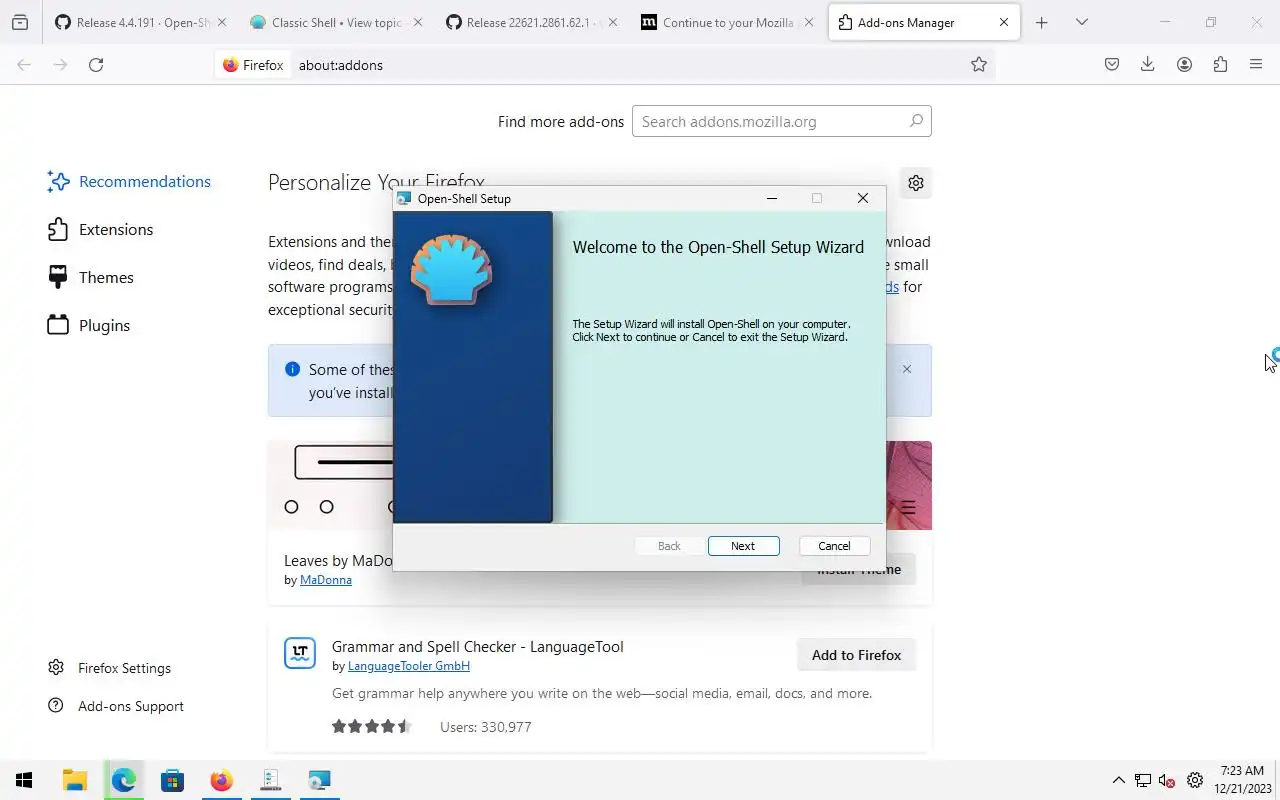This screenshot has width=1280, height=800.
Task: Click the Firefox identity icon in address bar
Action: 254,65
